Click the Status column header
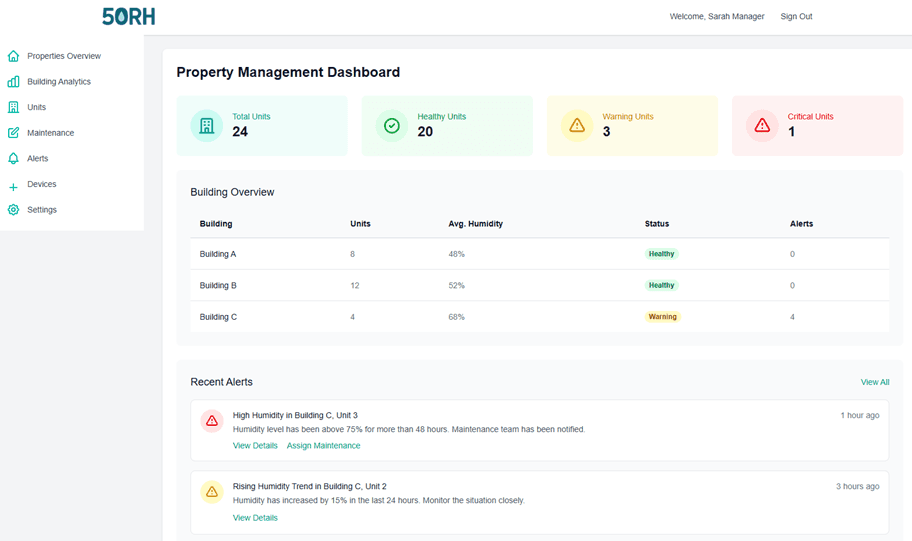The width and height of the screenshot is (912, 541). pos(657,223)
